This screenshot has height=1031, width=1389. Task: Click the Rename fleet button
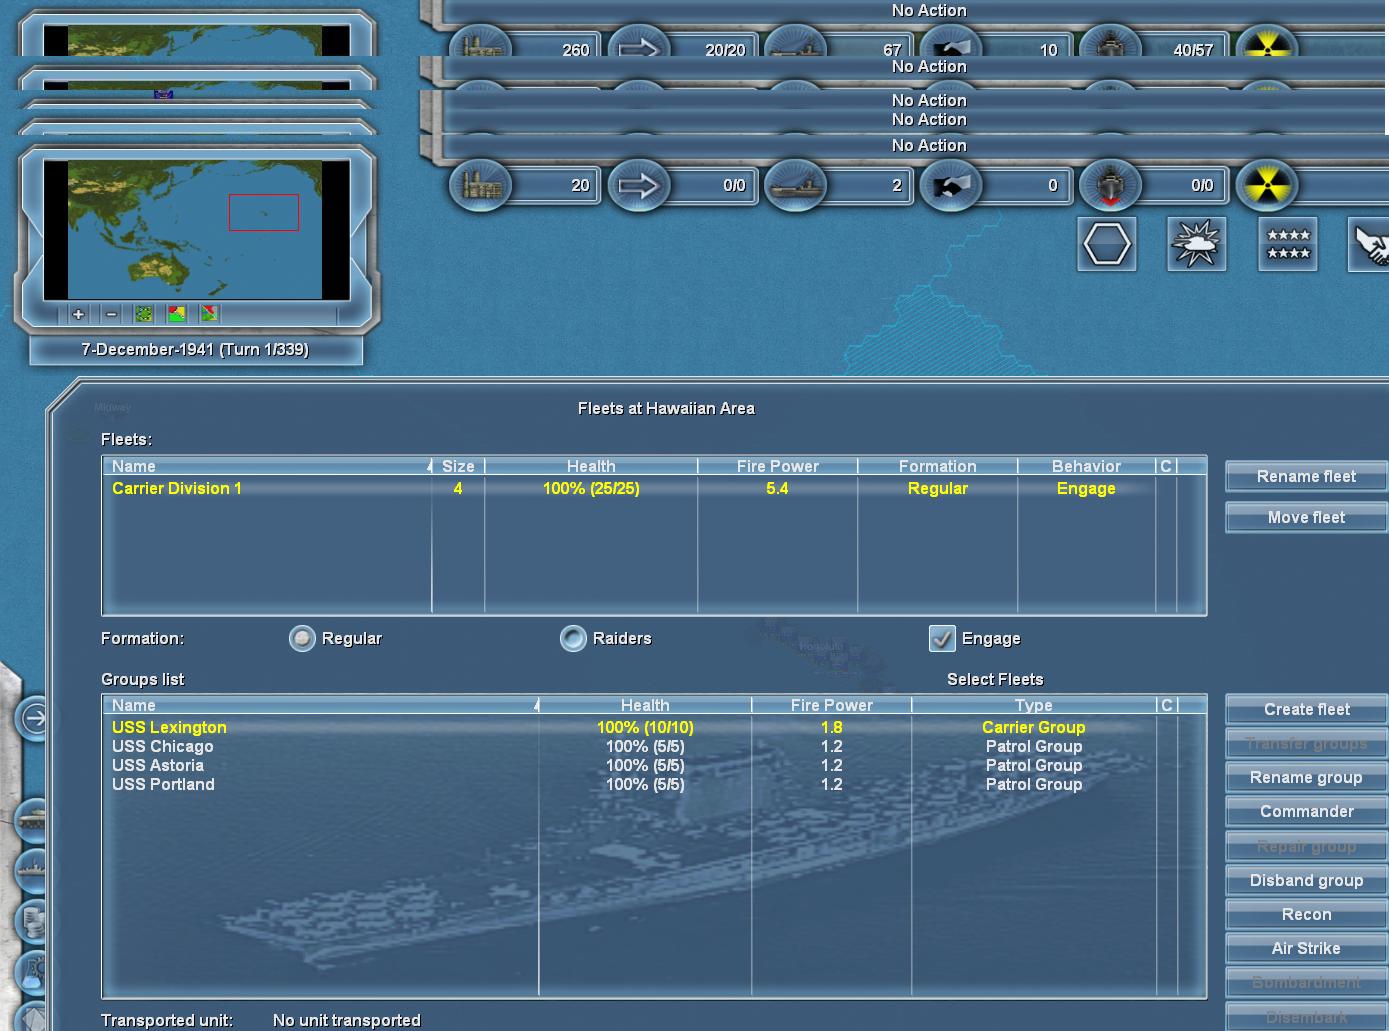(x=1306, y=477)
